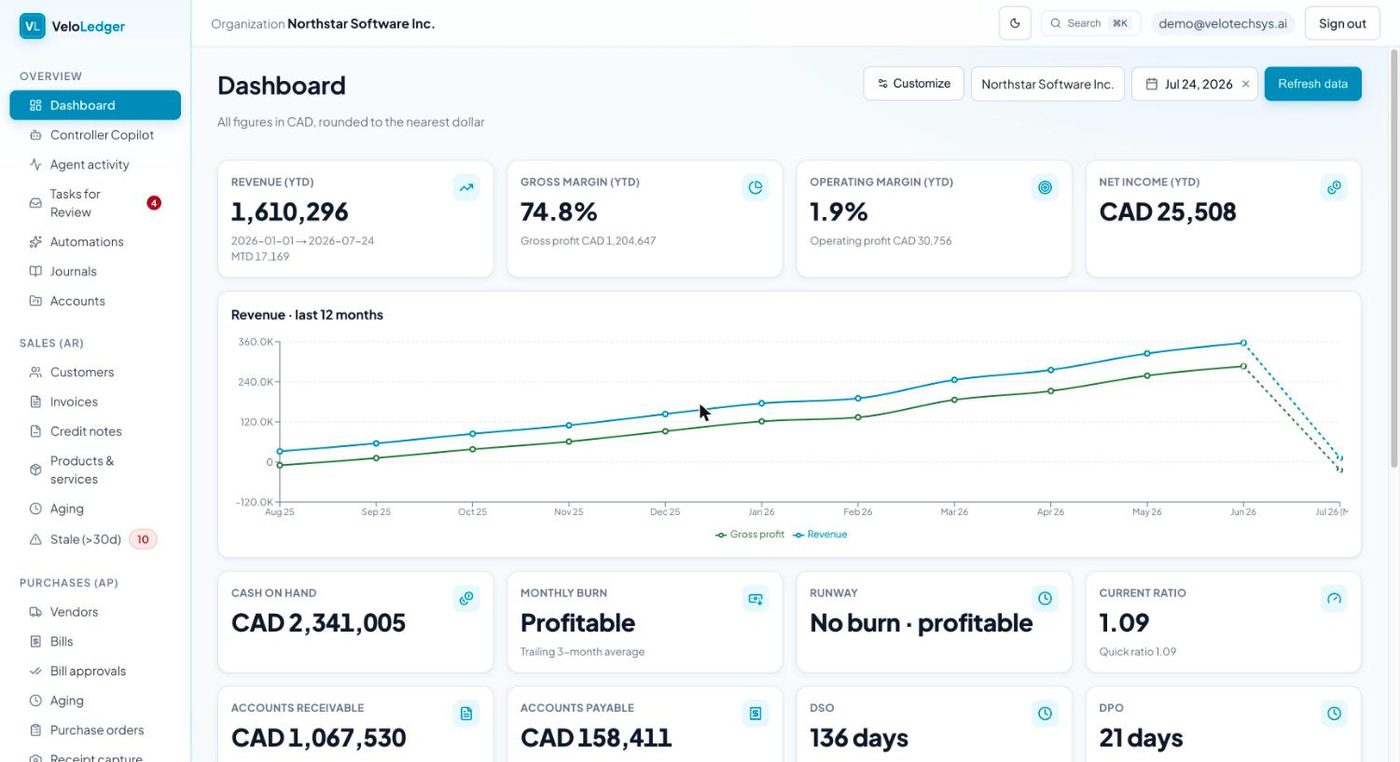The width and height of the screenshot is (1400, 762).
Task: Click the Revenue (YTD) trend arrow icon
Action: (466, 187)
